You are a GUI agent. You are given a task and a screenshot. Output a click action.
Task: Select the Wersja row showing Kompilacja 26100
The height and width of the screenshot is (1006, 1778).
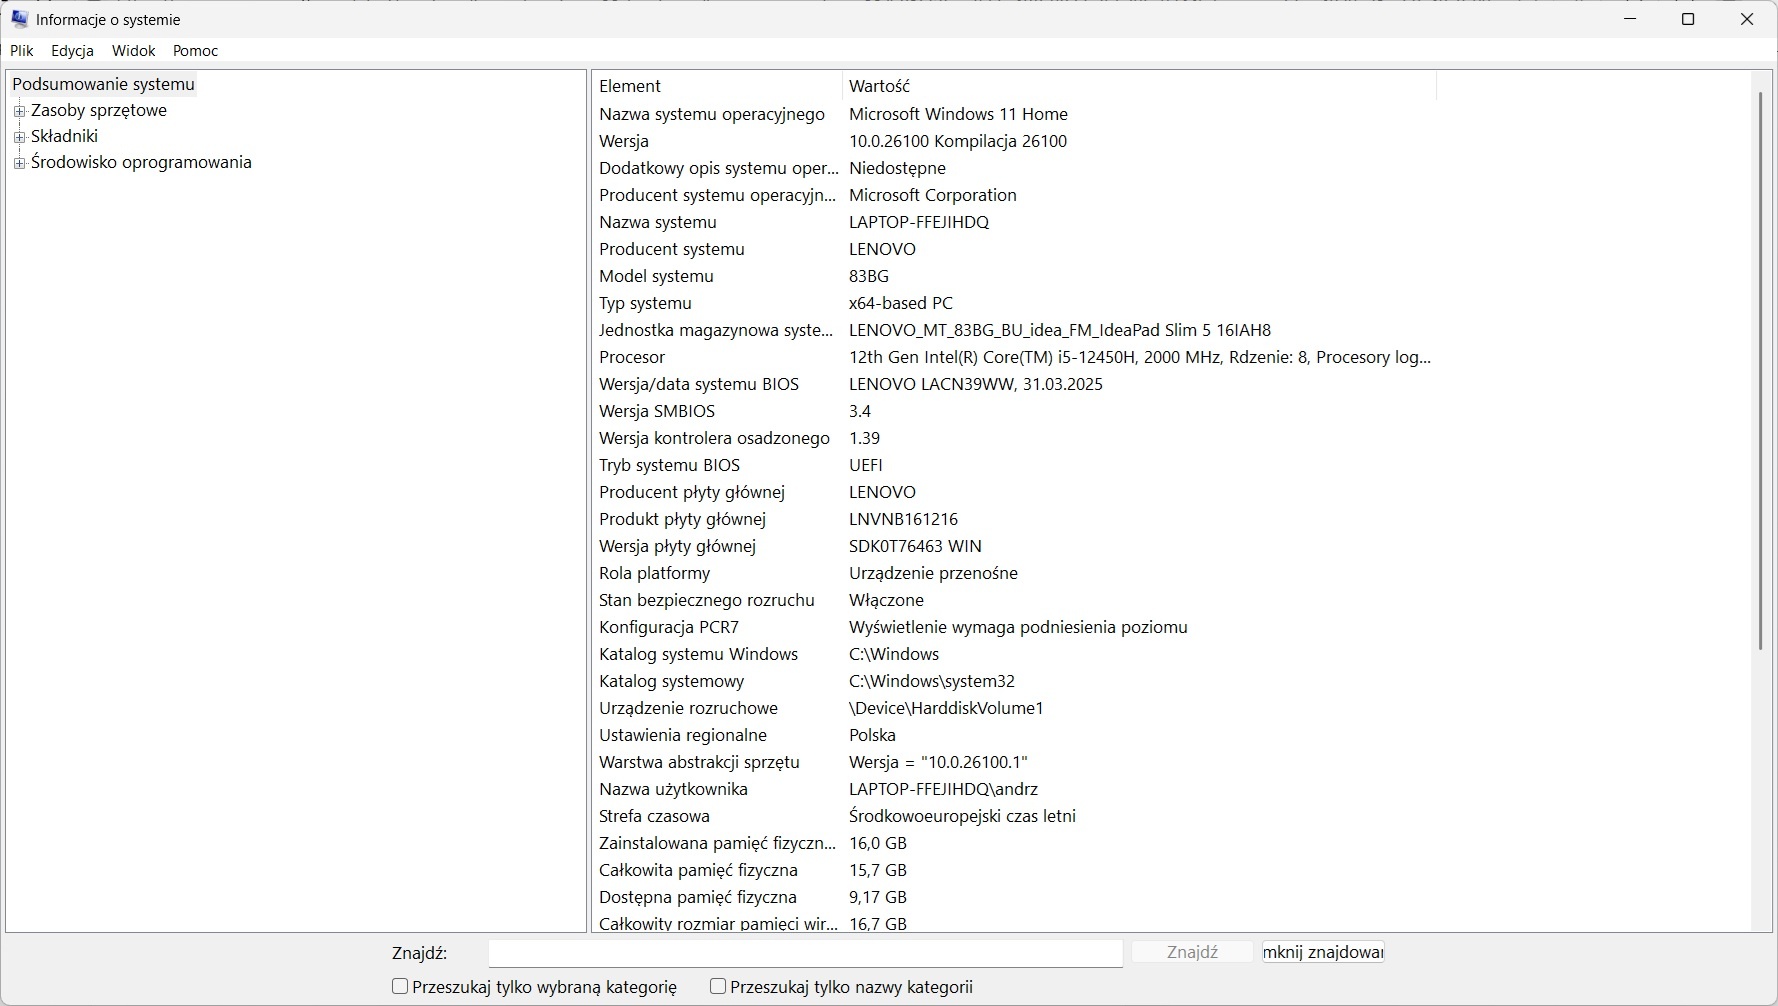click(1015, 141)
